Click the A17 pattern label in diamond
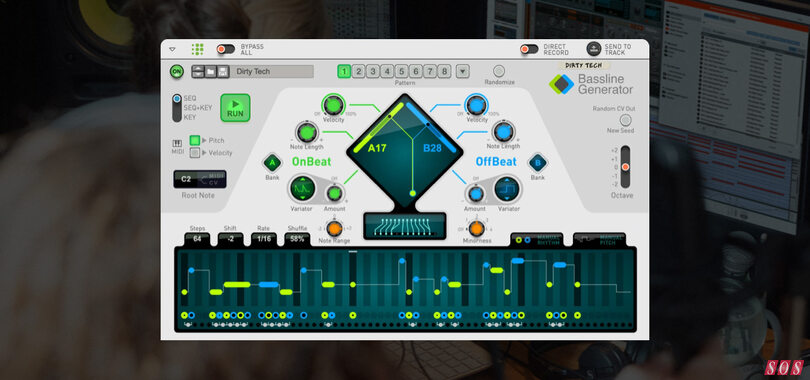This screenshot has width=810, height=380. [377, 149]
